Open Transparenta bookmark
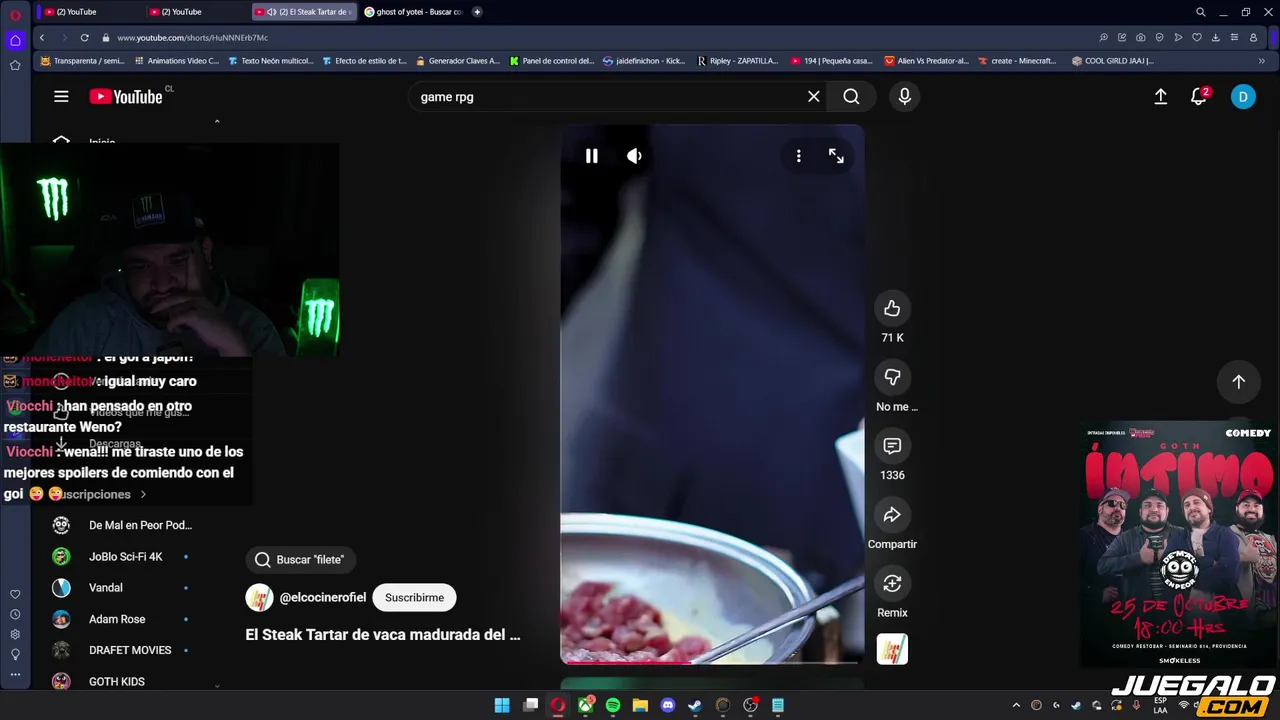Image resolution: width=1280 pixels, height=720 pixels. tap(82, 61)
